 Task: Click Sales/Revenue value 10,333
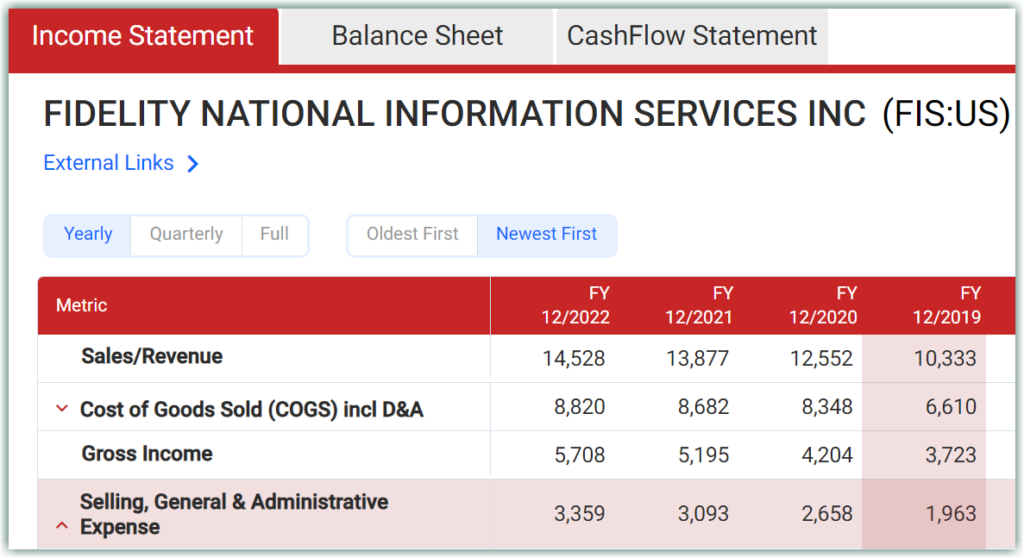945,359
